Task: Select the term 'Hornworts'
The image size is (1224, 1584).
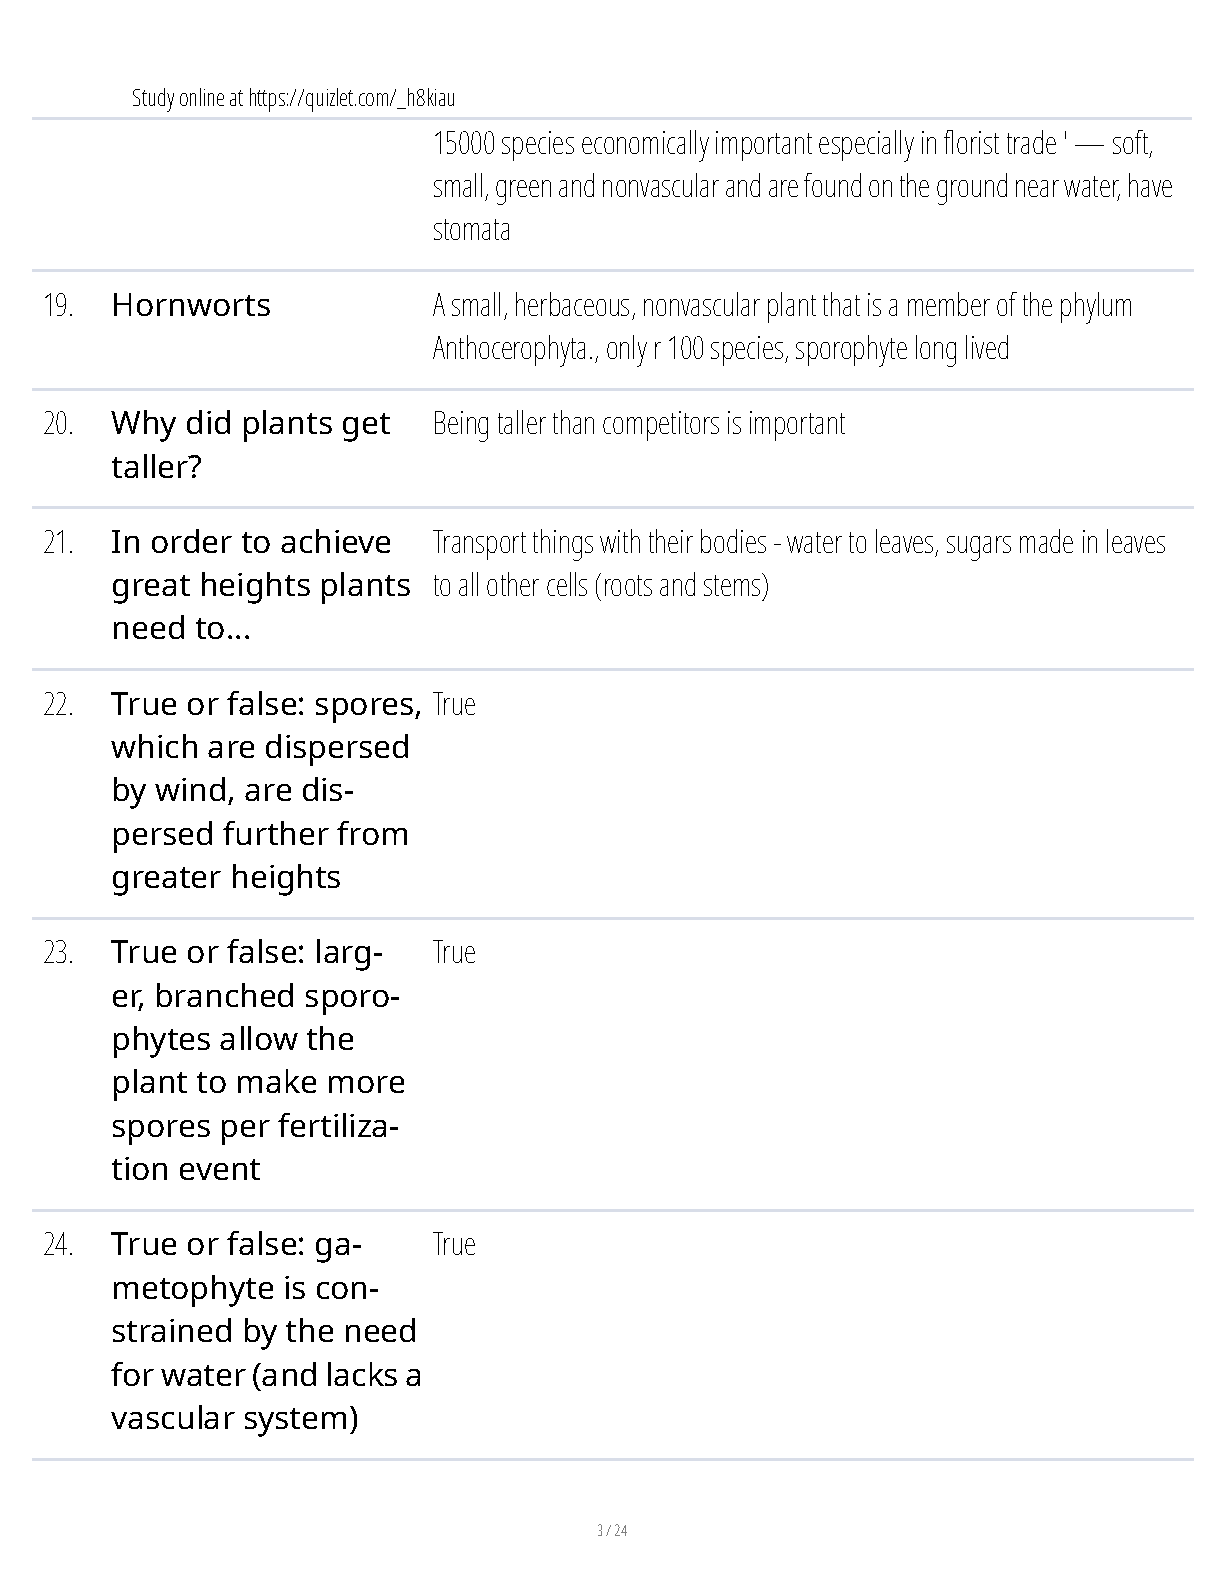Action: tap(191, 305)
